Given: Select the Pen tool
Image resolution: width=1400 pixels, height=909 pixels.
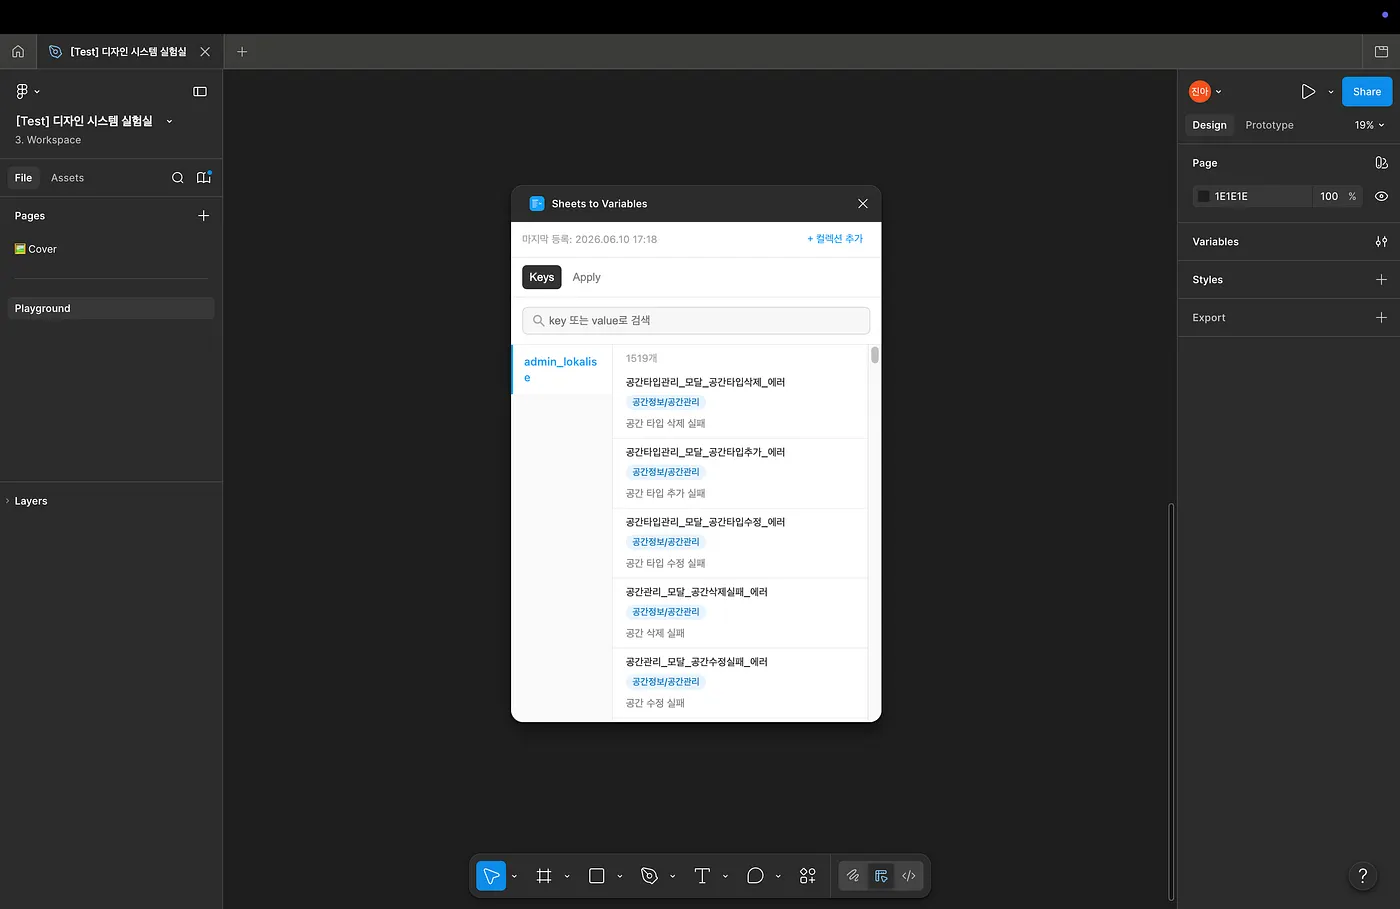Looking at the screenshot, I should pos(650,876).
